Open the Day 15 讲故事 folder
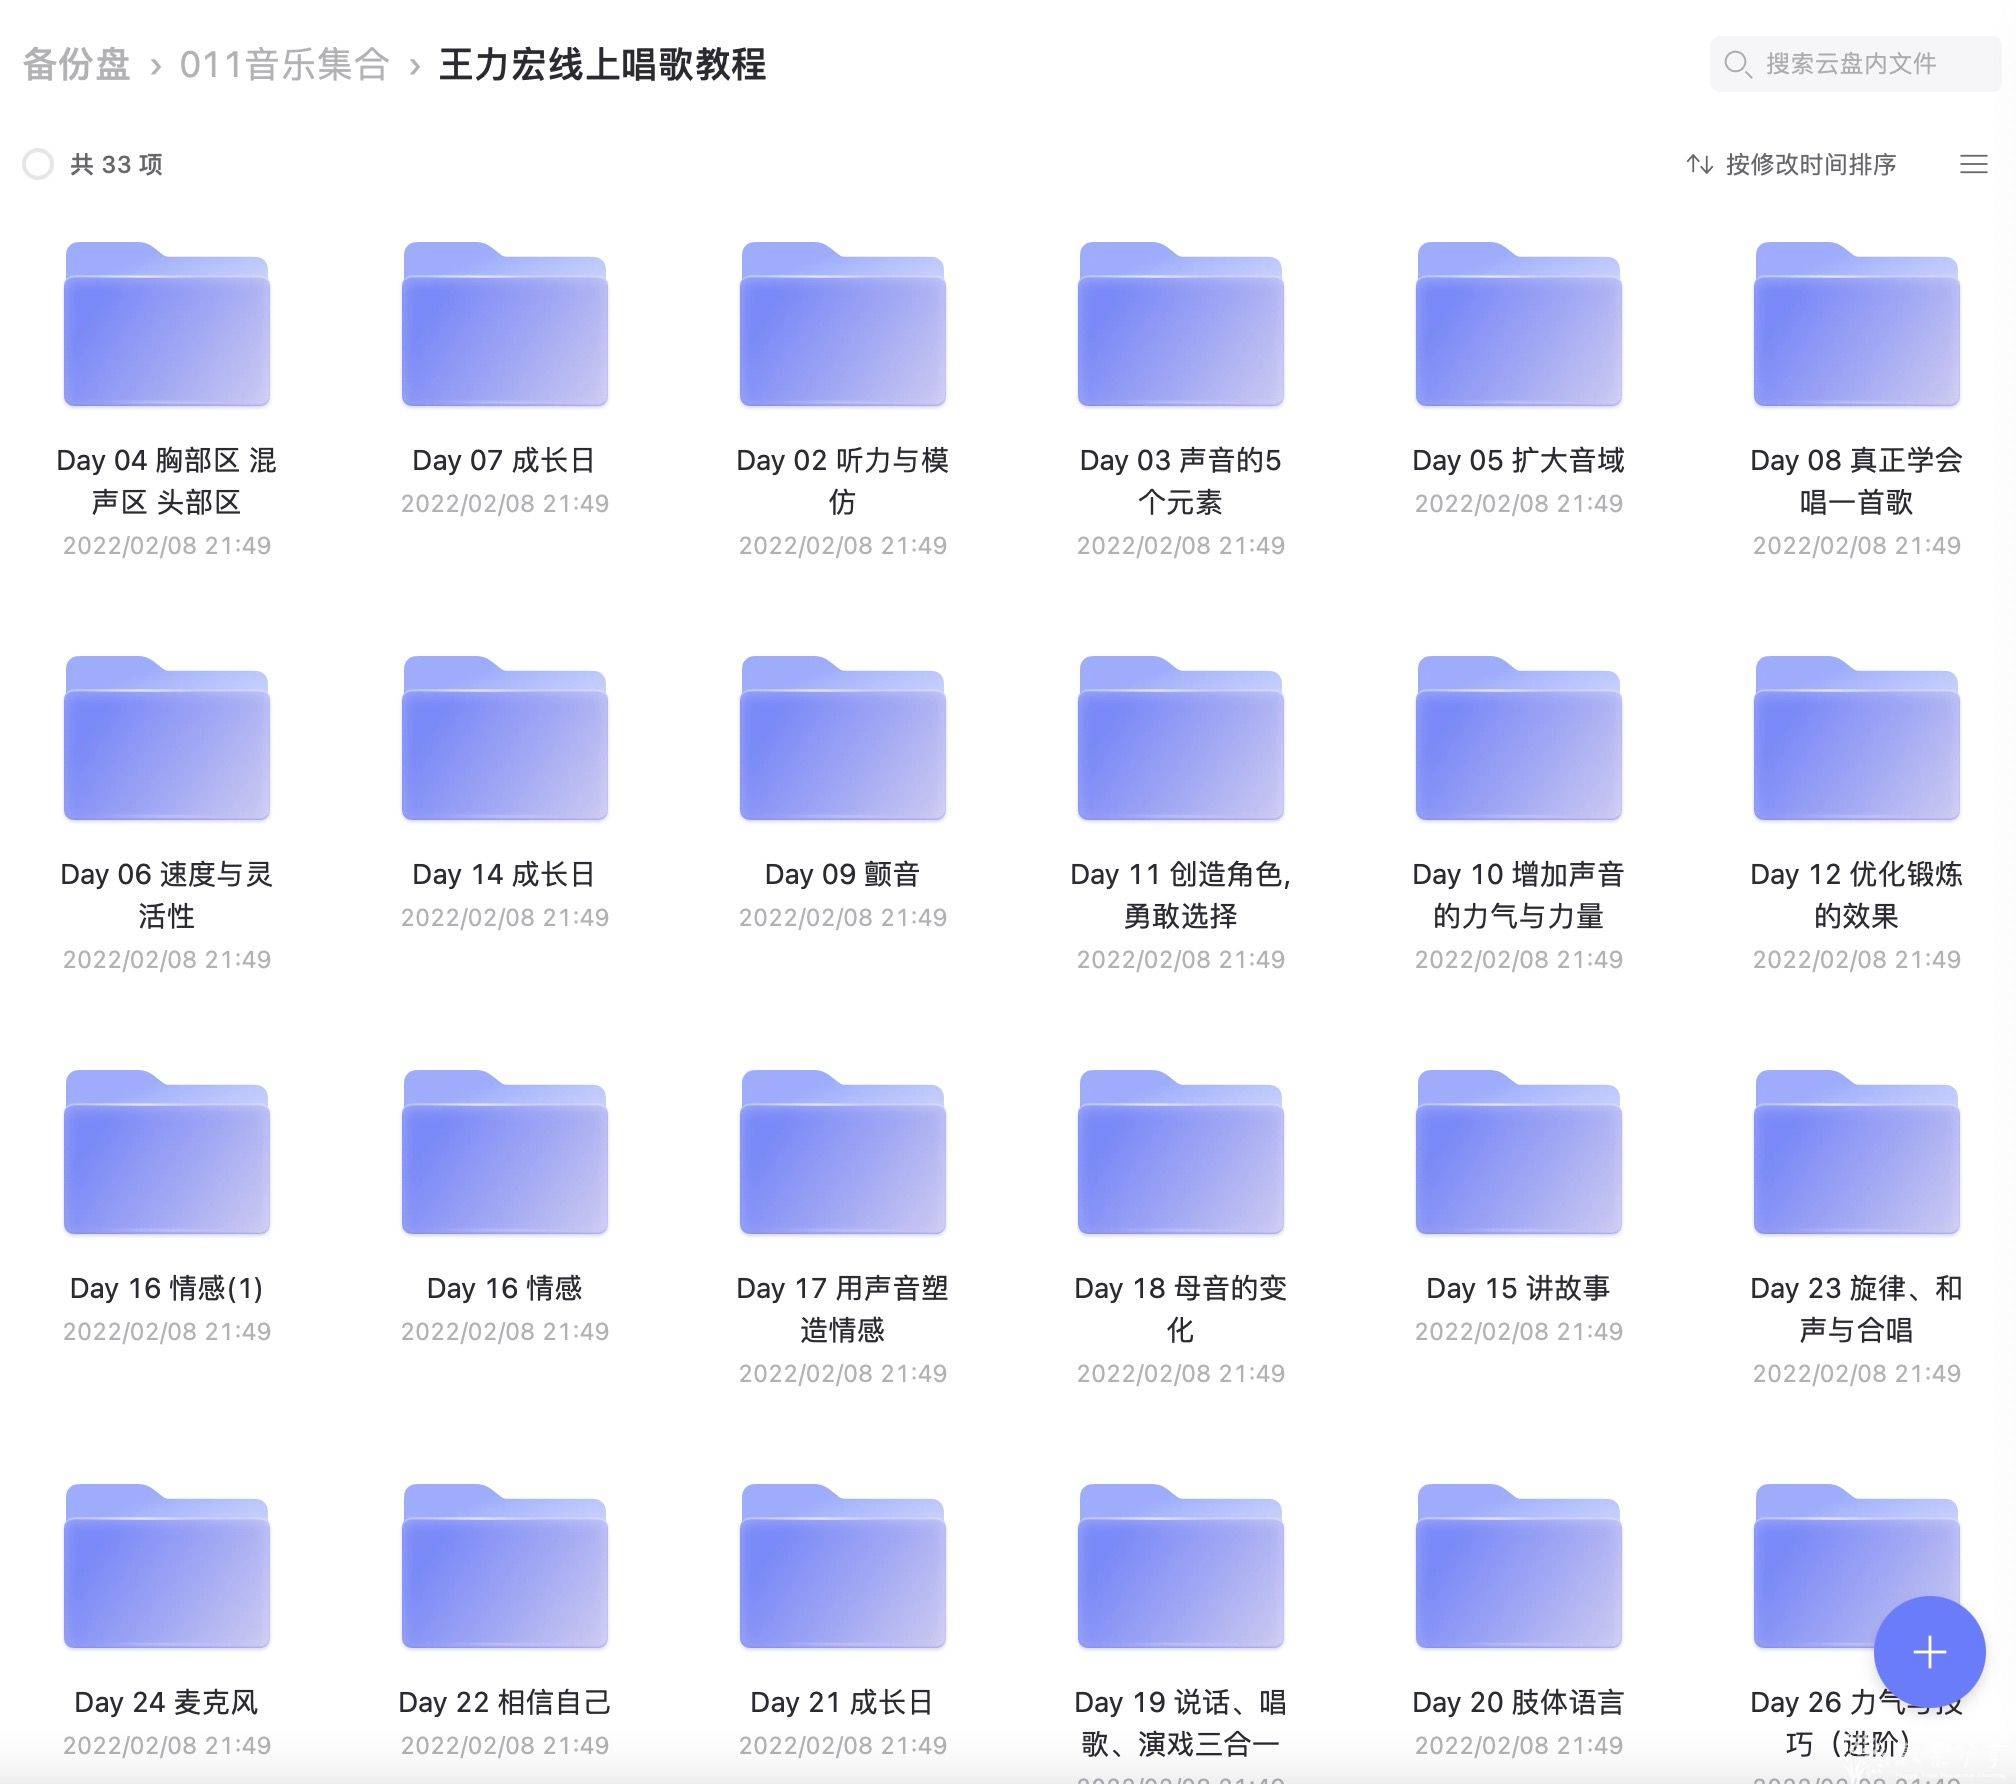This screenshot has height=1784, width=2016. click(1518, 1153)
